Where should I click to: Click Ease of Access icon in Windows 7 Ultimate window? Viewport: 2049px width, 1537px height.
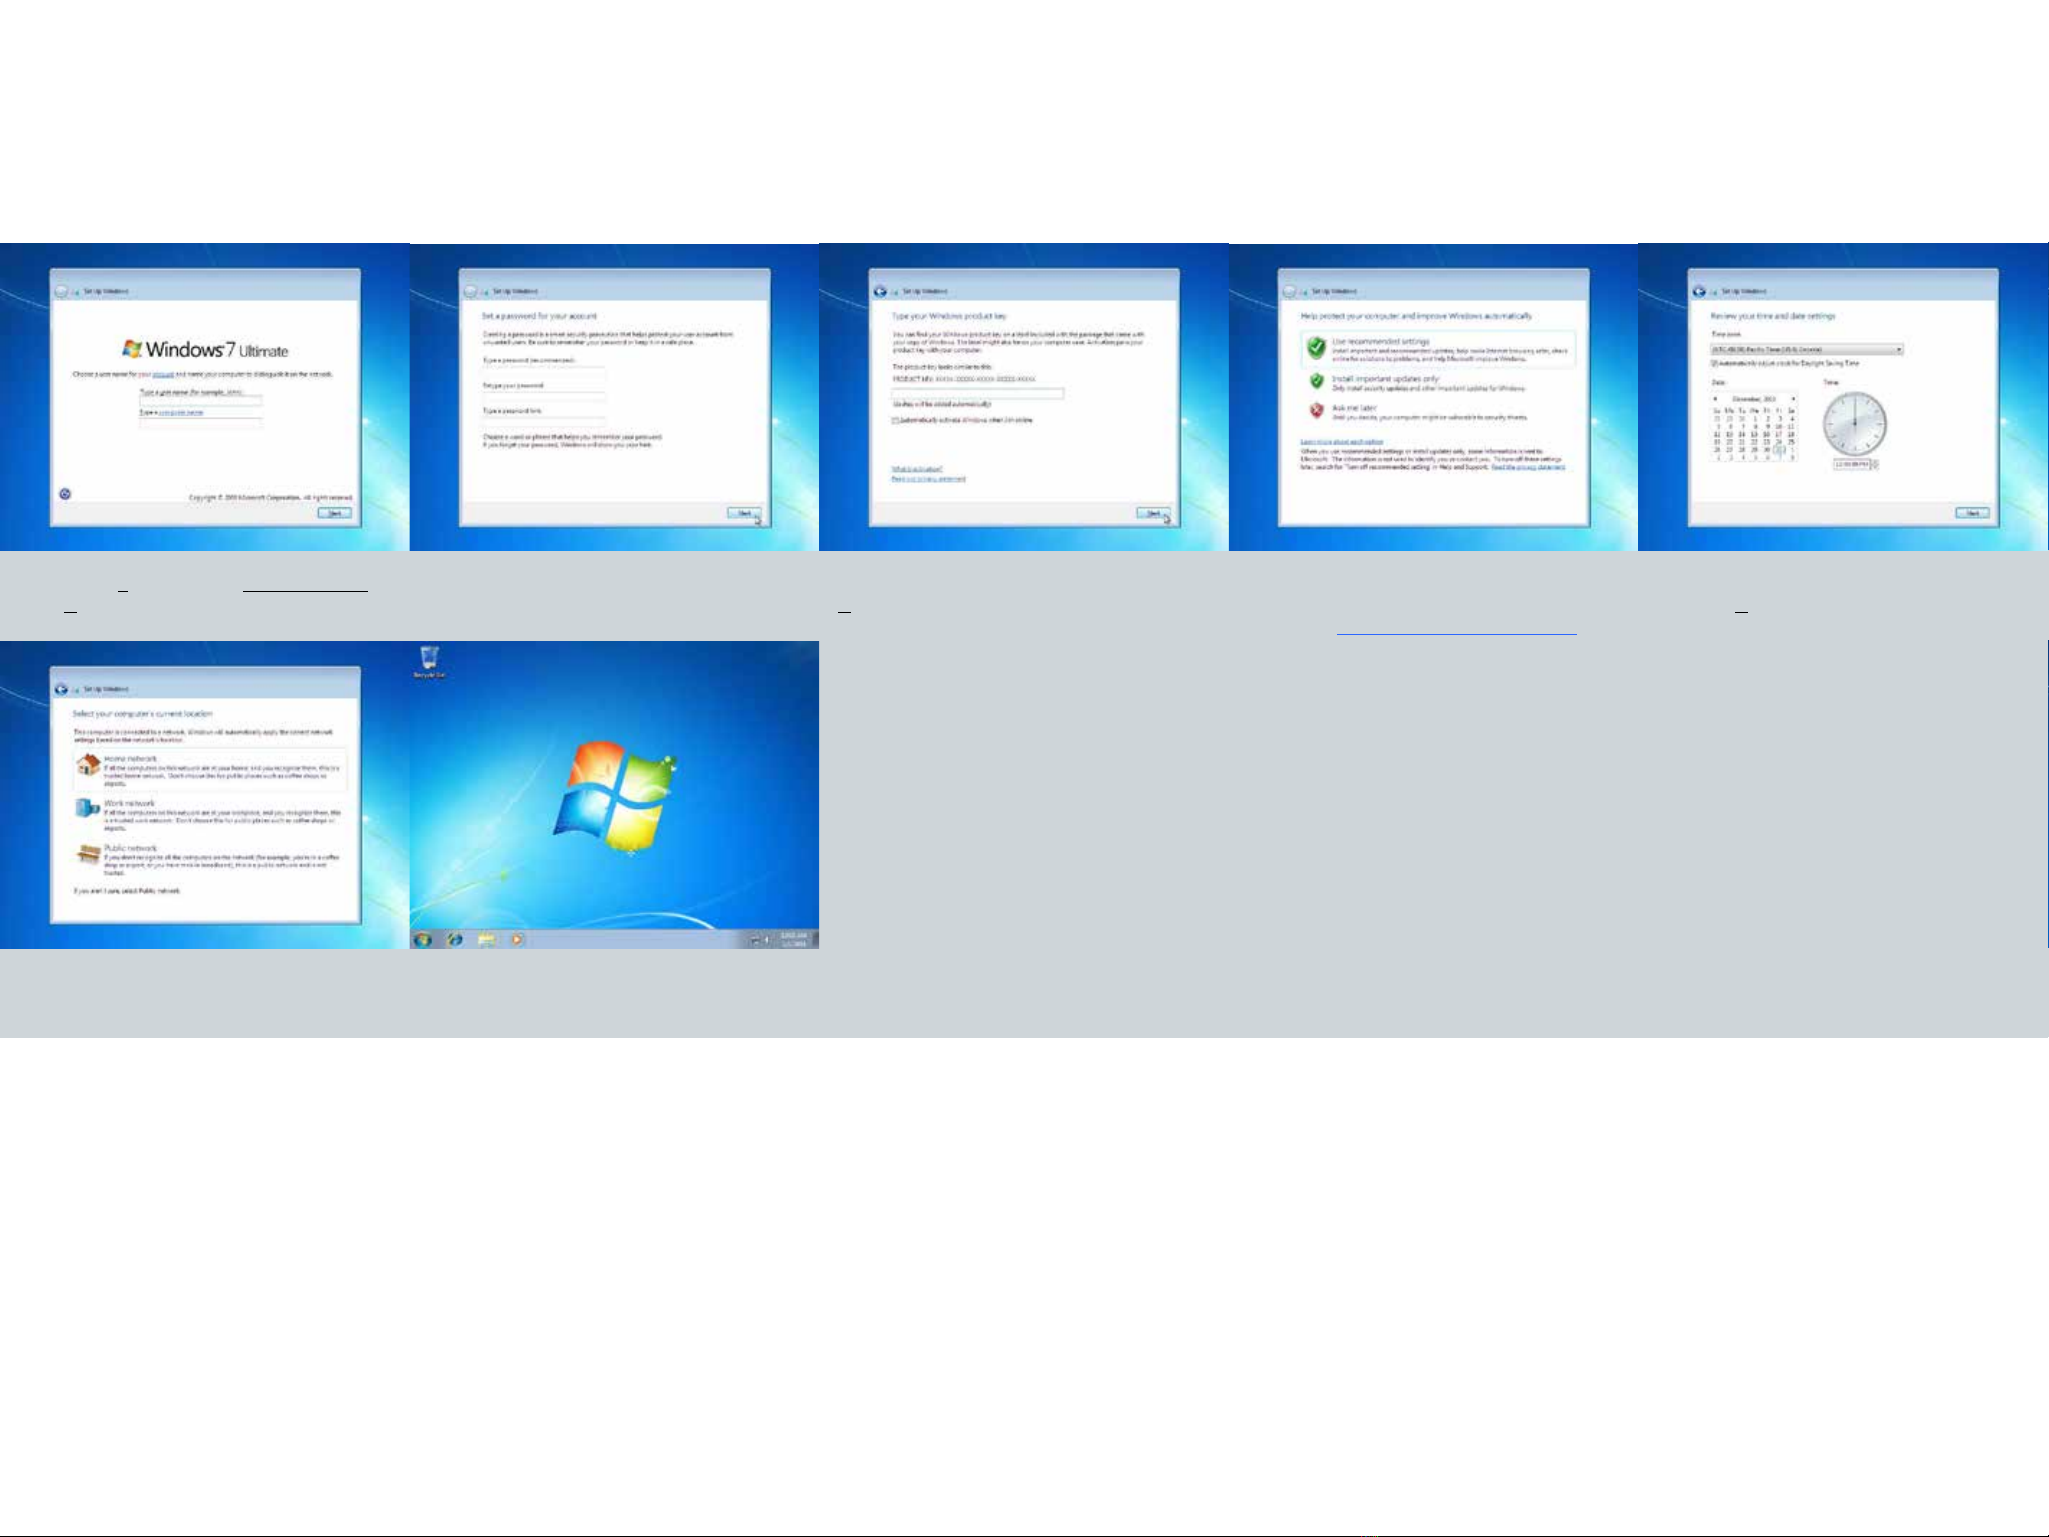(x=65, y=493)
